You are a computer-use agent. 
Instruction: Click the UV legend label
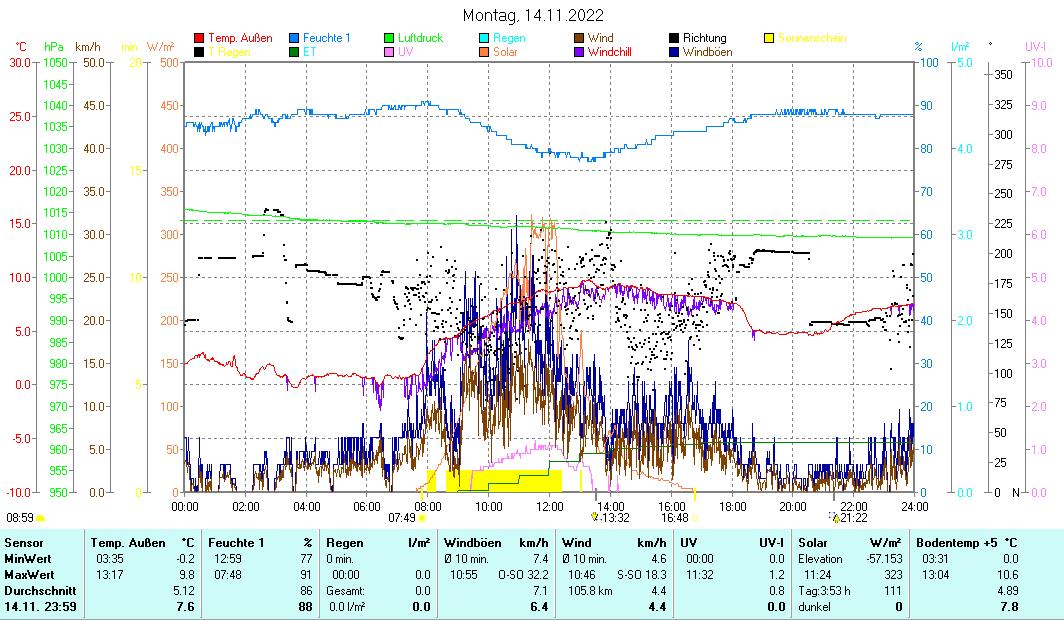405,51
